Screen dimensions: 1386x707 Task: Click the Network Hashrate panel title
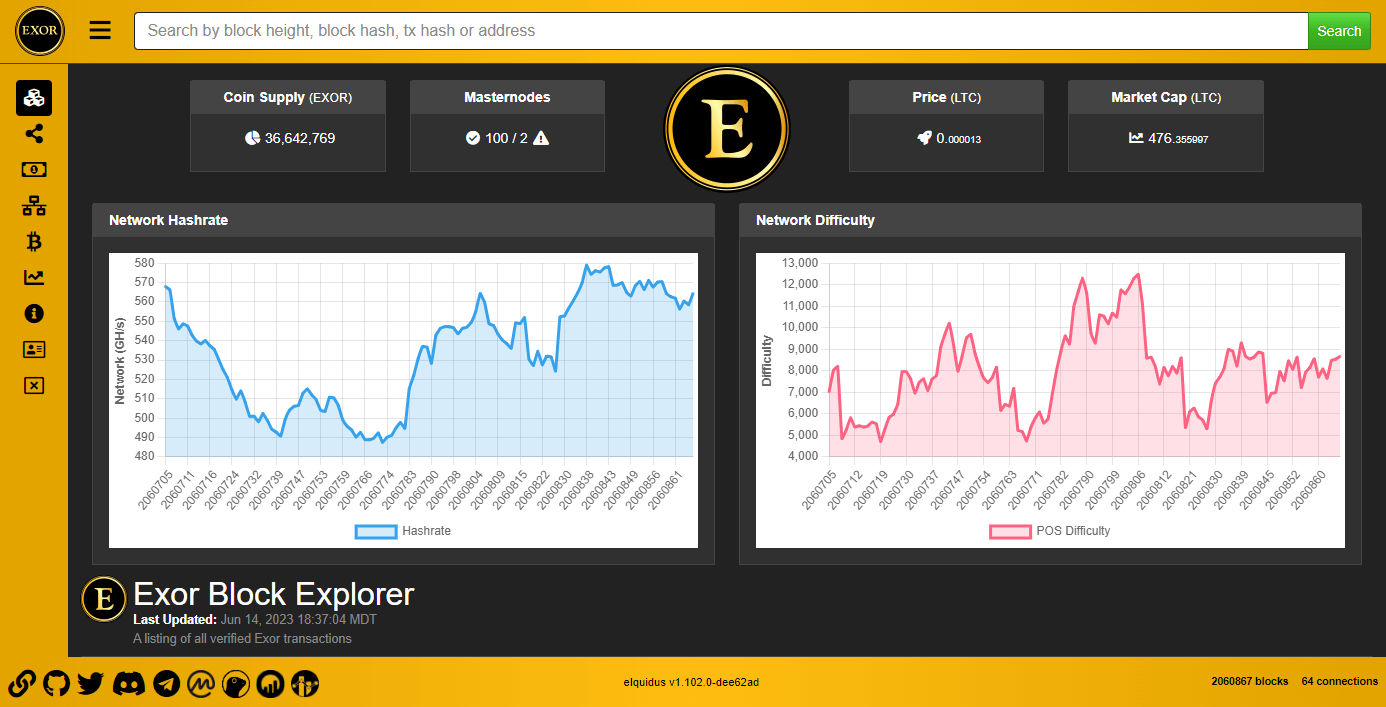[x=168, y=220]
